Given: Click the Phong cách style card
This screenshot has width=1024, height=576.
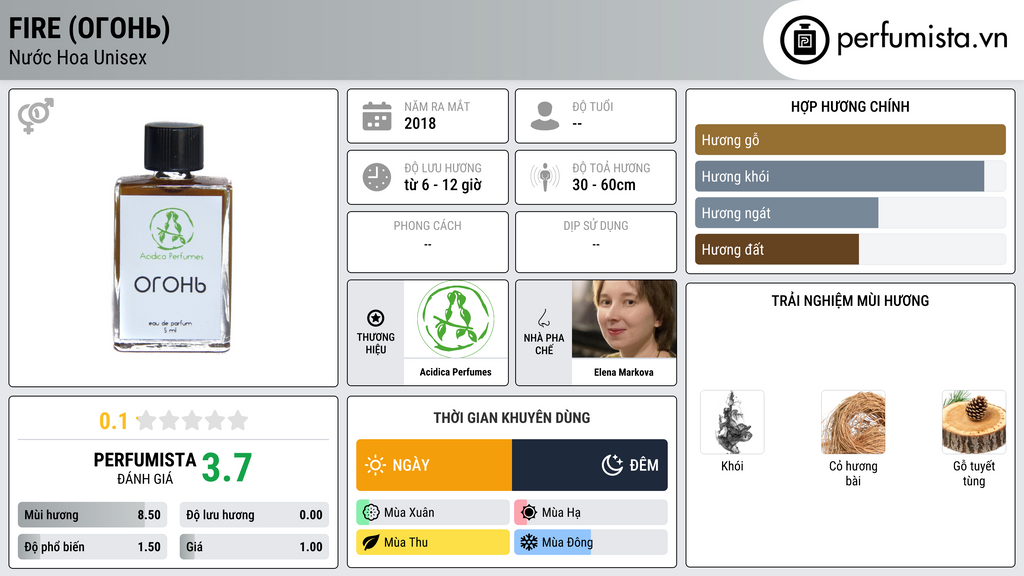Looking at the screenshot, I should 428,242.
